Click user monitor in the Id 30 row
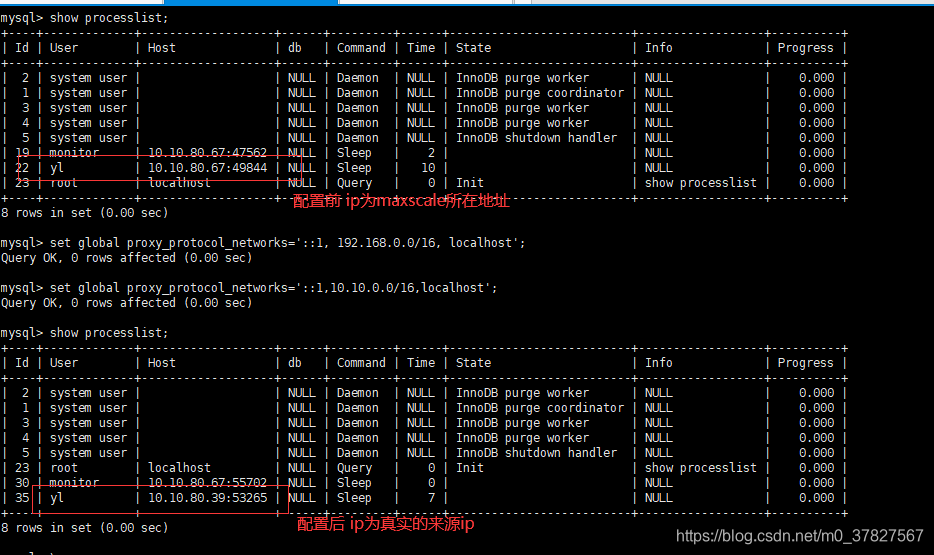The width and height of the screenshot is (934, 555). (74, 483)
